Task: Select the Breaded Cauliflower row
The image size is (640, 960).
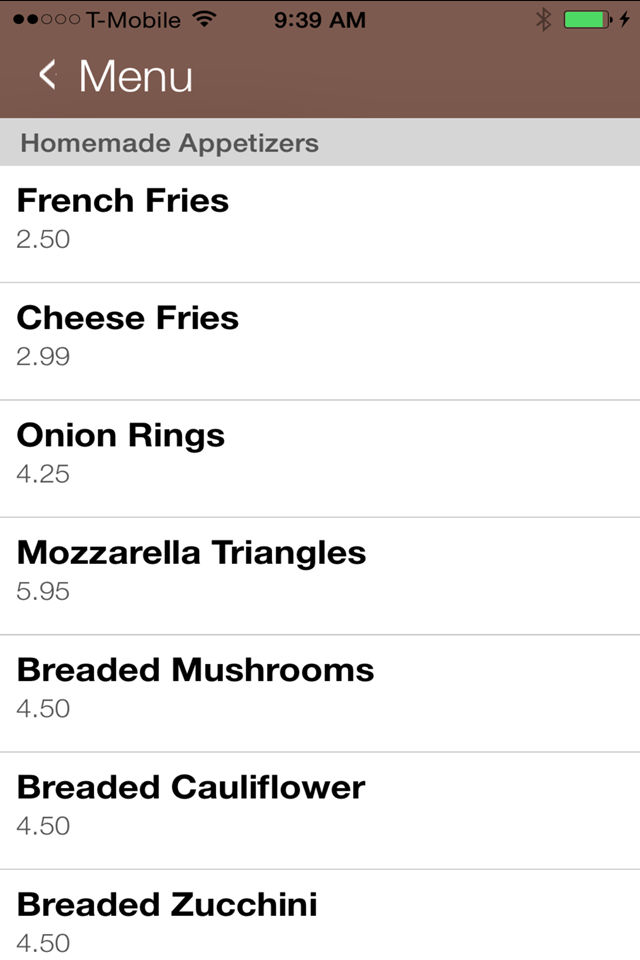Action: 320,811
